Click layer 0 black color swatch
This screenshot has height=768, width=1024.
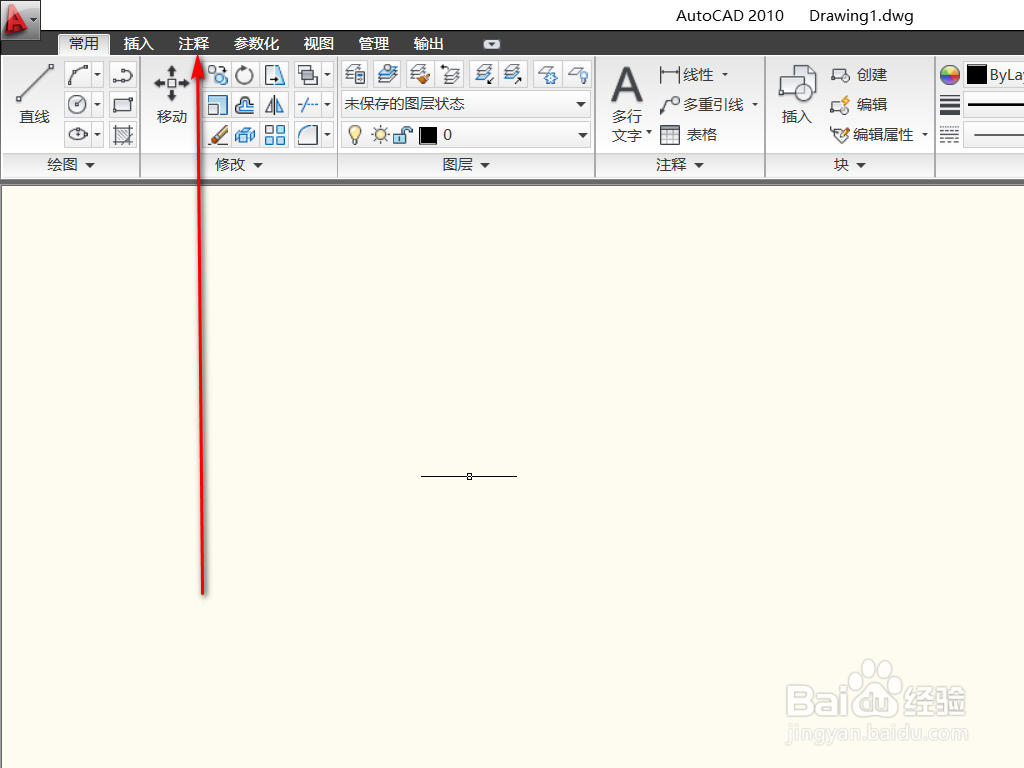[x=428, y=135]
